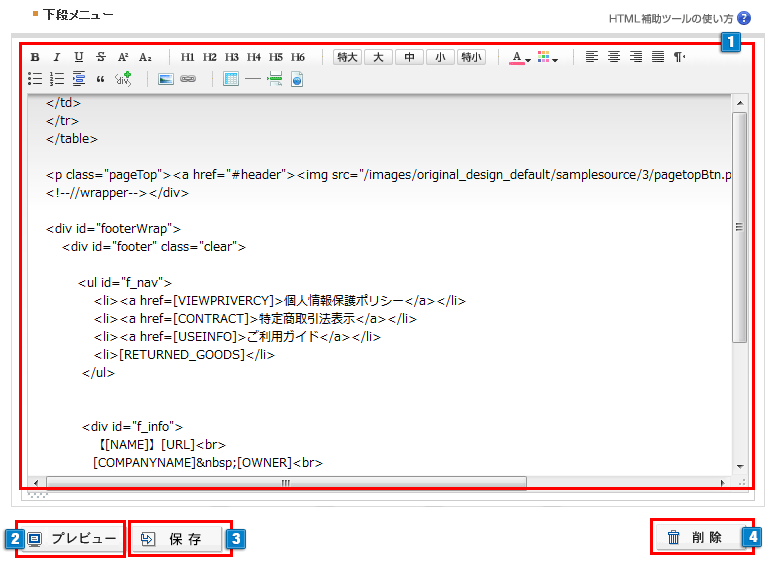Screen dimensions: 780x566
Task: Apply strikethrough to text
Action: (101, 57)
